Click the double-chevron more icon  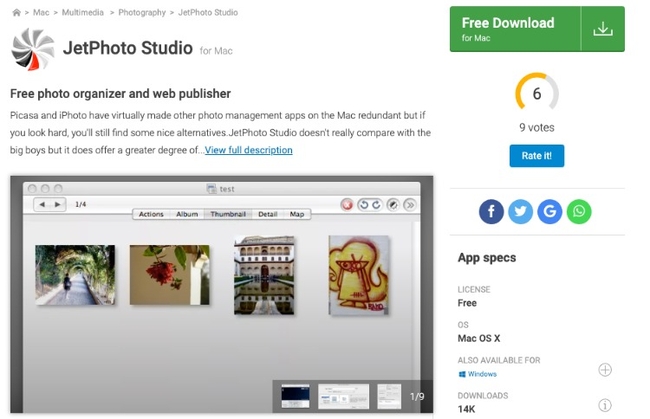[410, 205]
